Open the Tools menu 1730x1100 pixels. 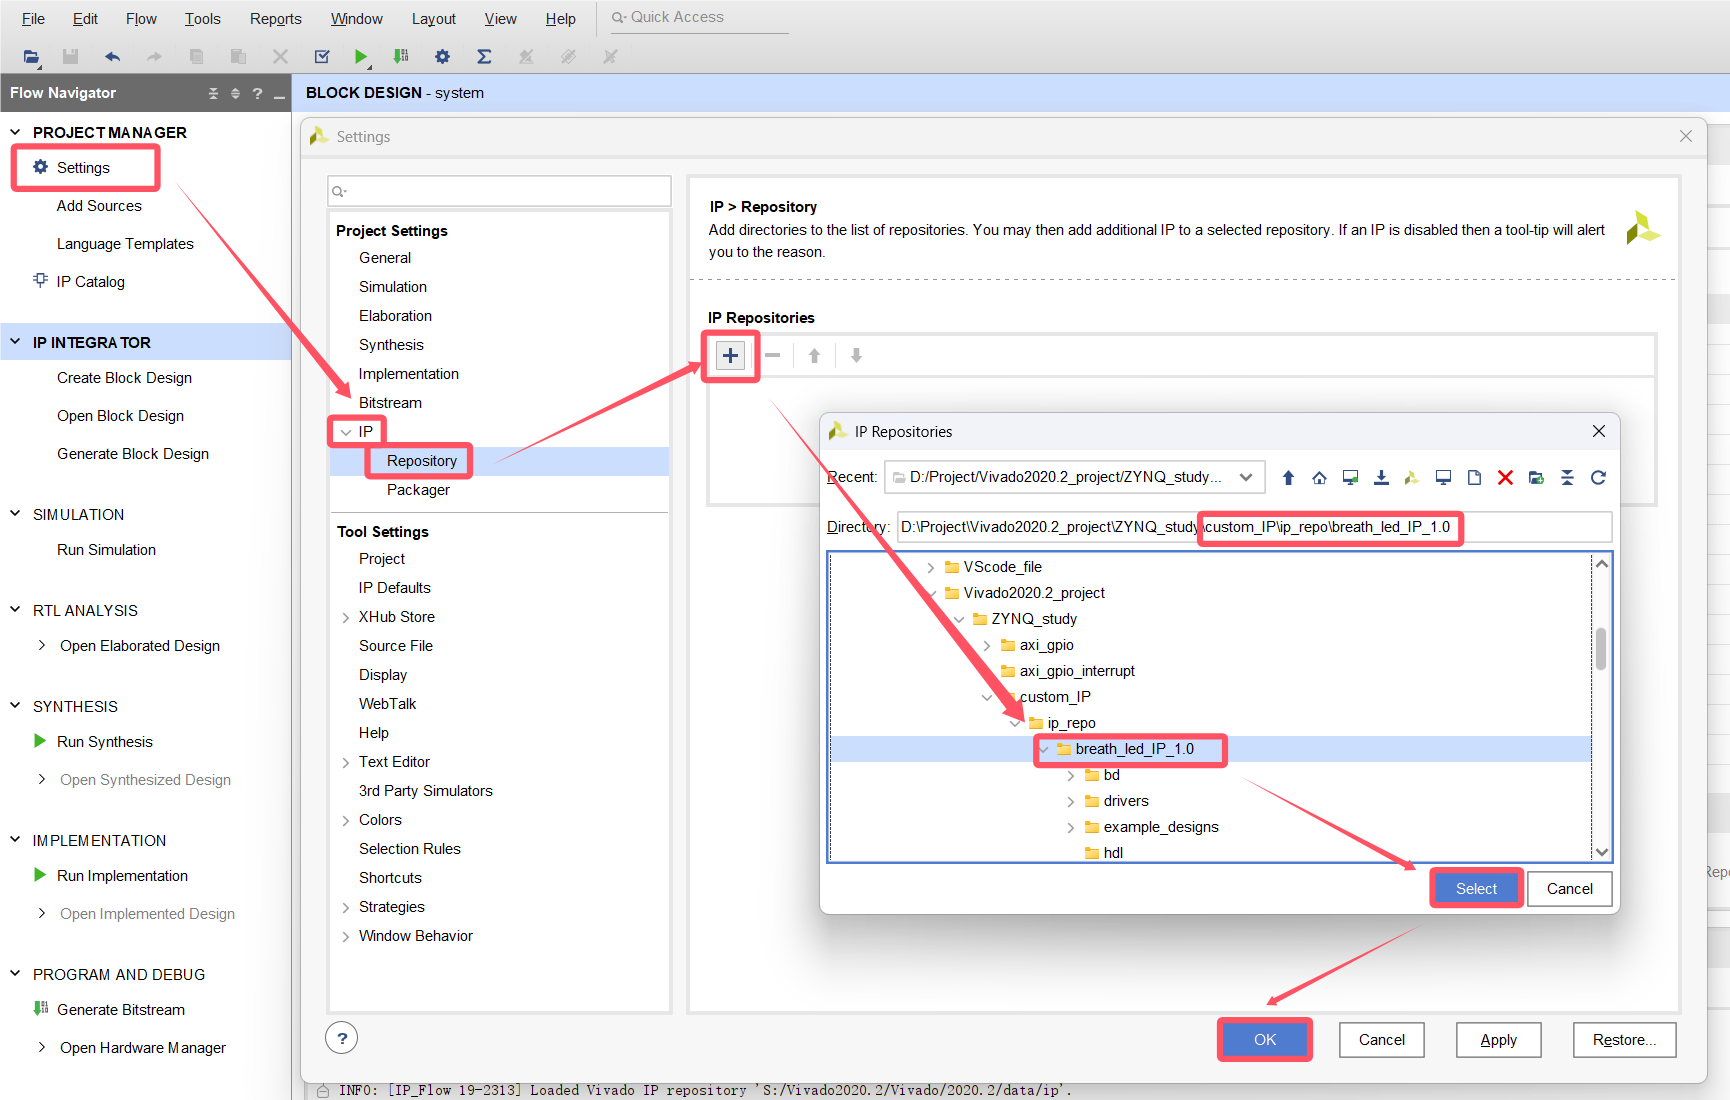point(202,19)
